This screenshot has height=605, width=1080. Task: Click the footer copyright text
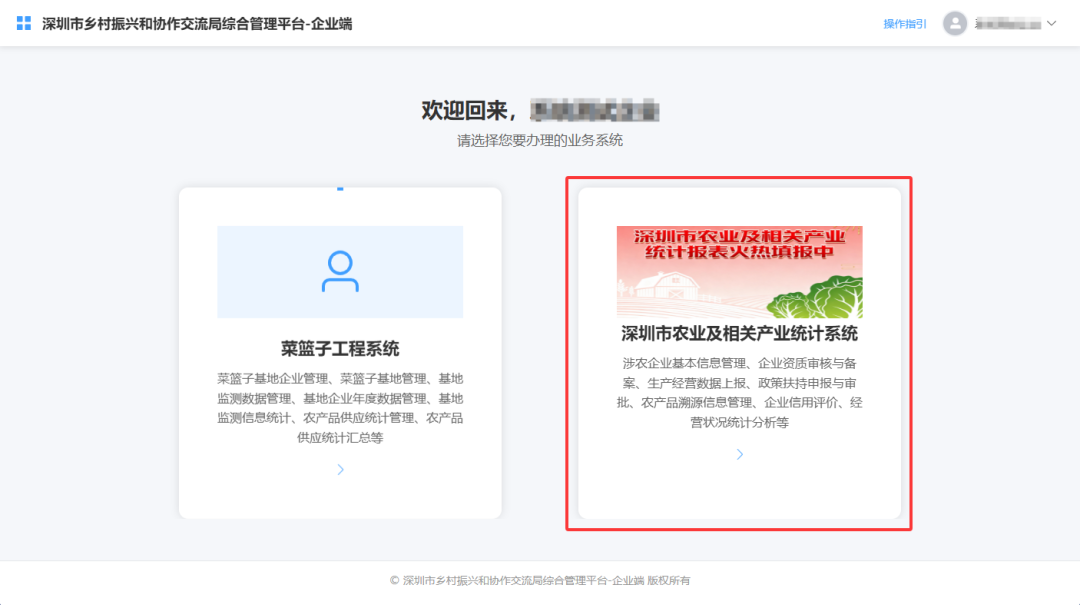tap(540, 580)
